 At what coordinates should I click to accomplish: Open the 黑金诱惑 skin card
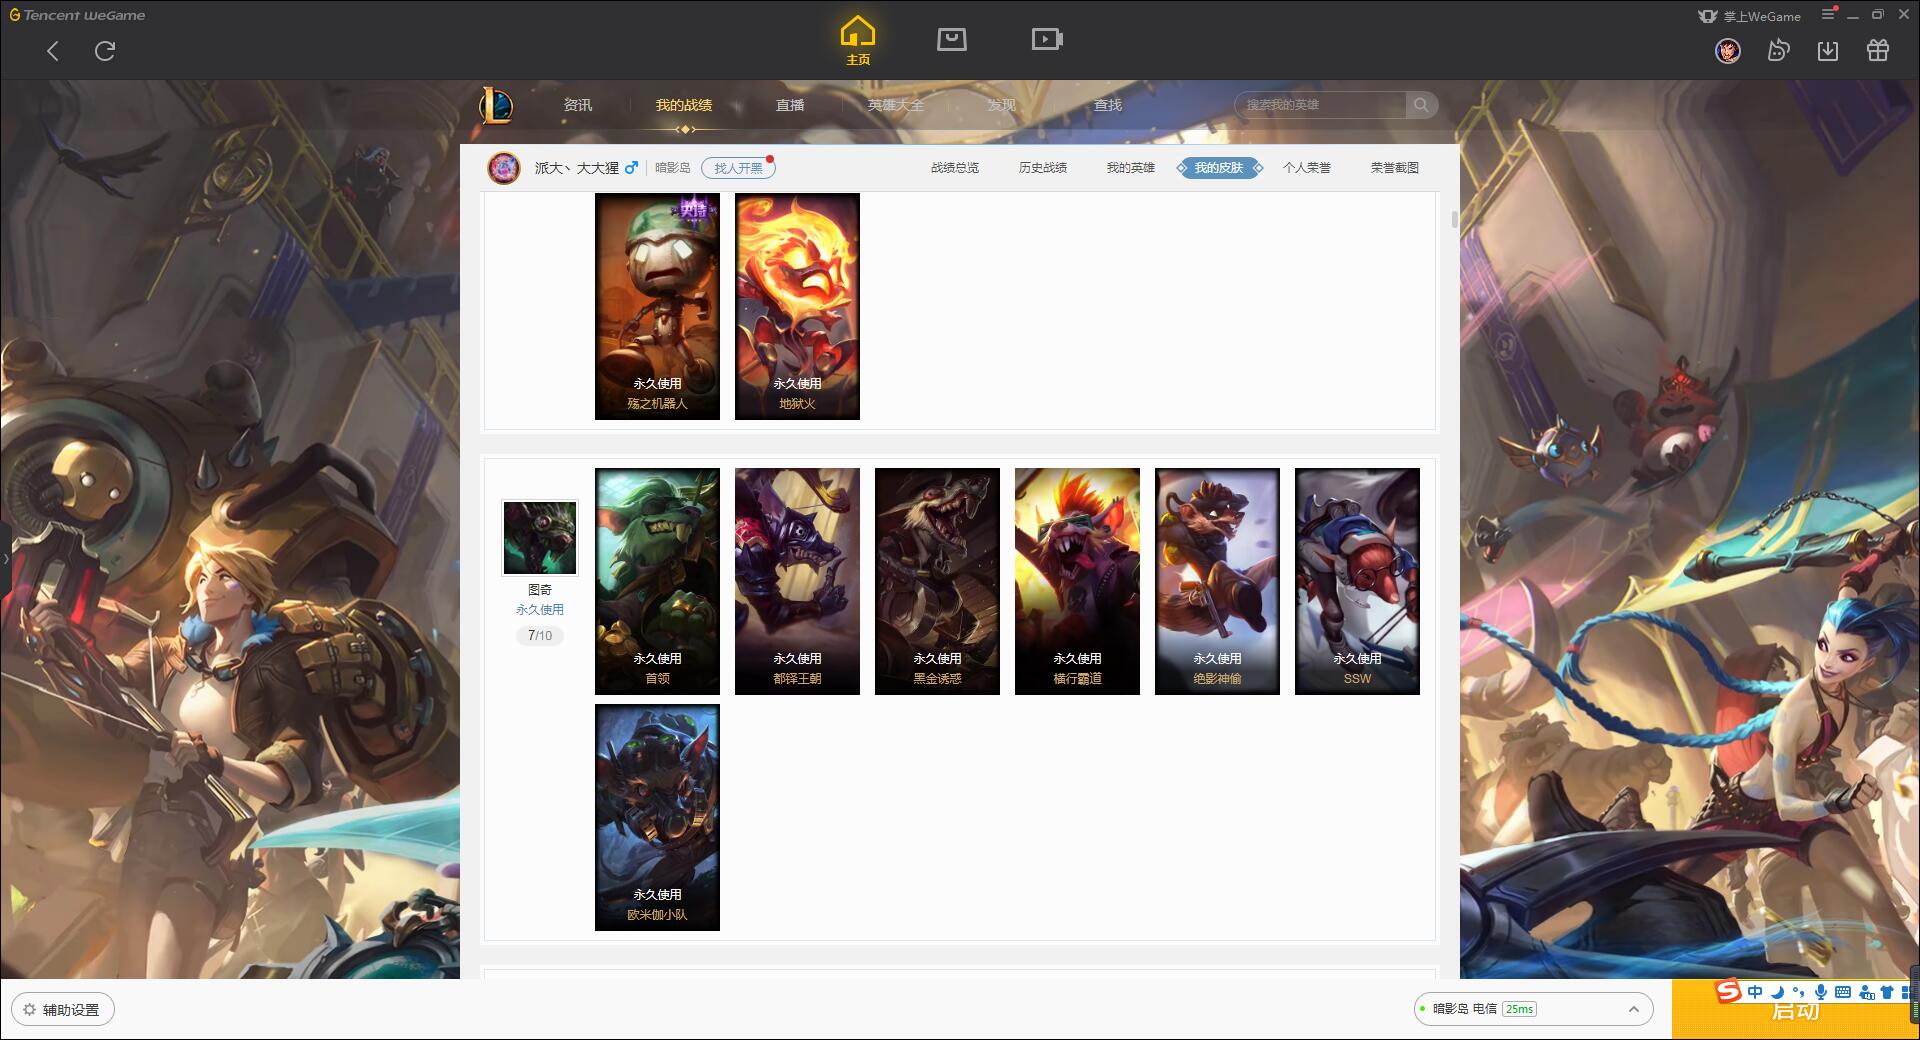937,581
